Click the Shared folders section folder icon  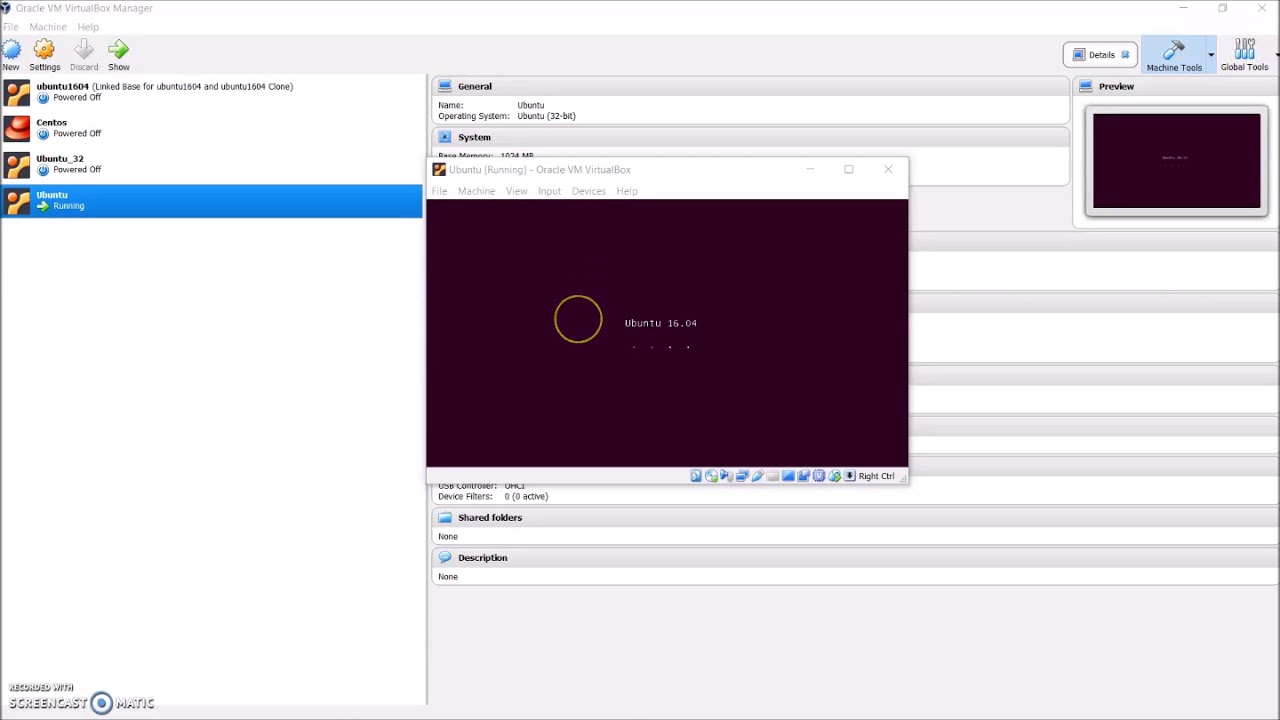click(x=445, y=517)
